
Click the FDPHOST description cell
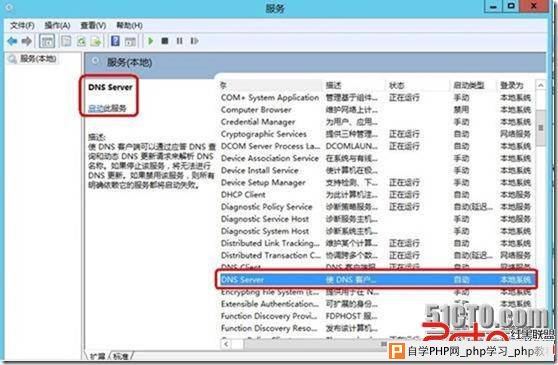tap(352, 316)
